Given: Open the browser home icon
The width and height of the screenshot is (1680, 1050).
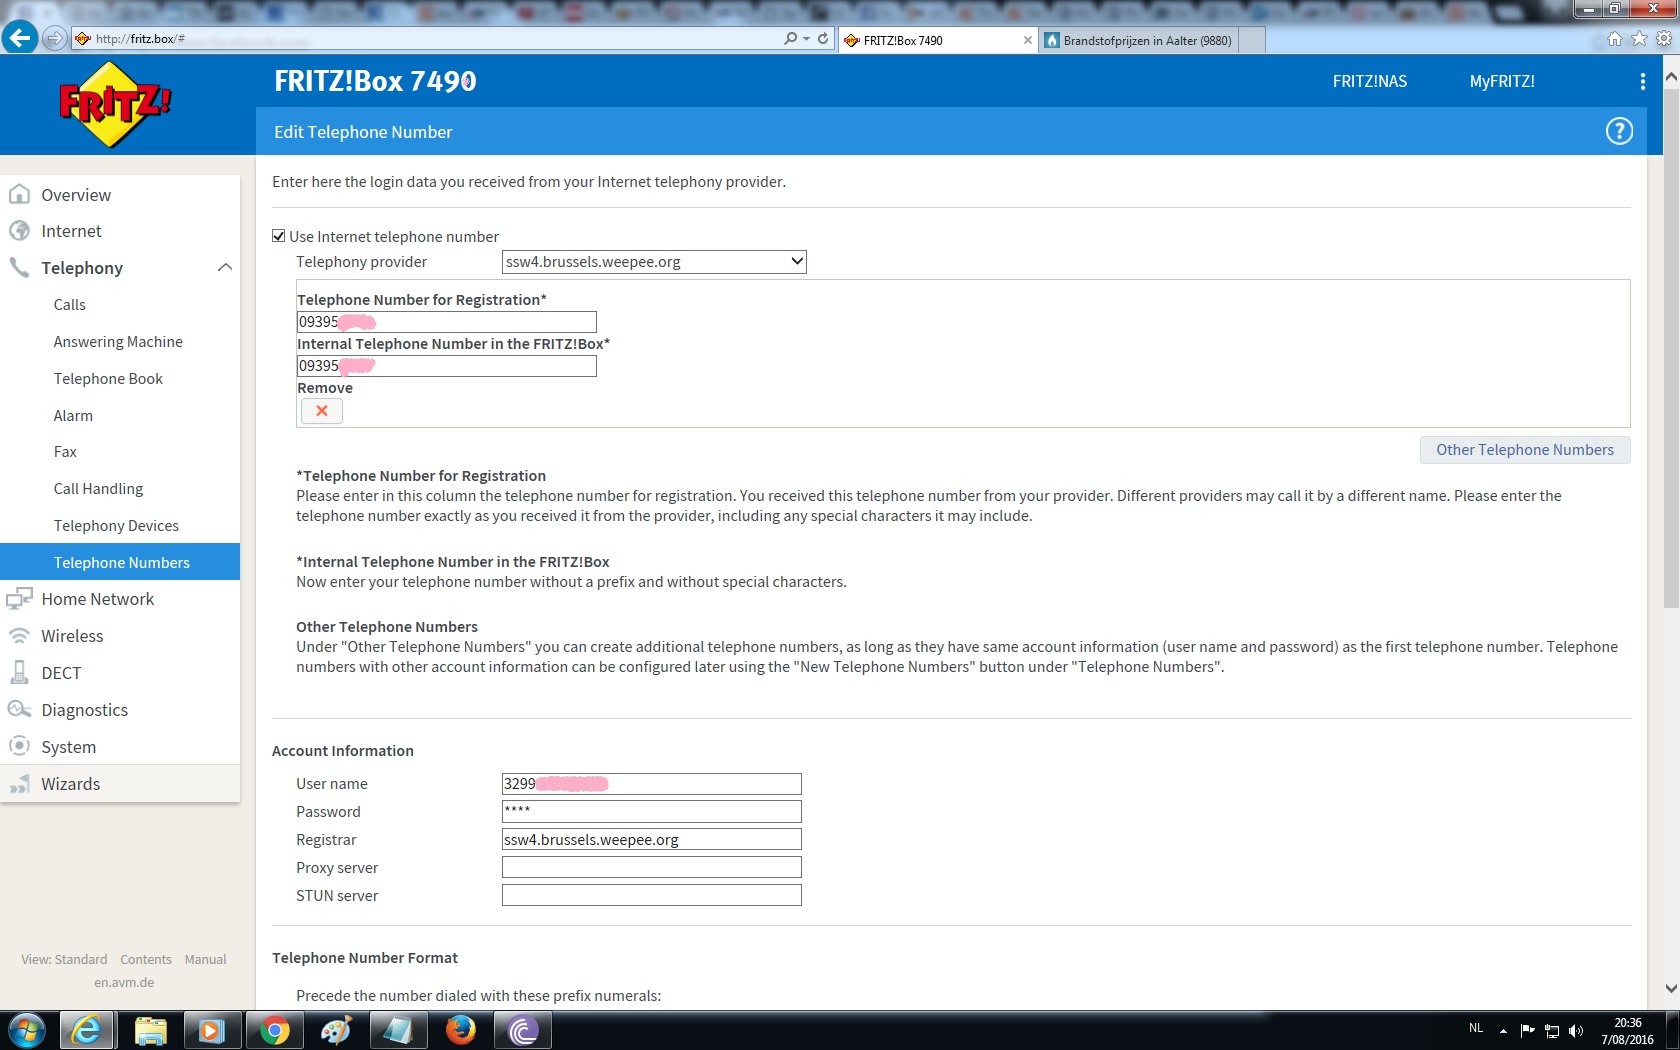Looking at the screenshot, I should [1614, 39].
